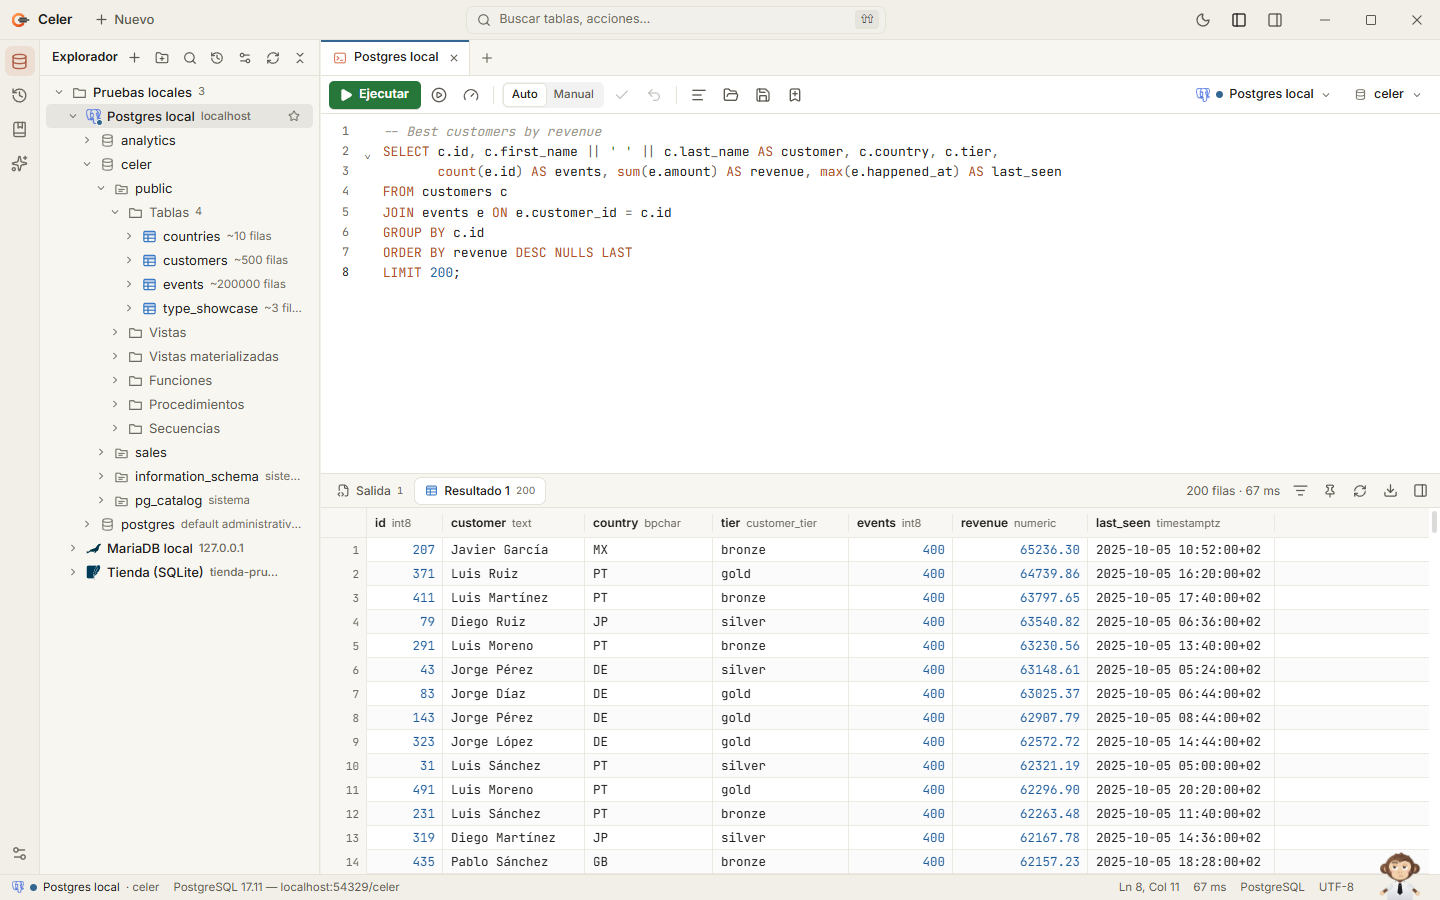The image size is (1440, 900).
Task: Expand the MariaDB local connection
Action: click(x=73, y=549)
